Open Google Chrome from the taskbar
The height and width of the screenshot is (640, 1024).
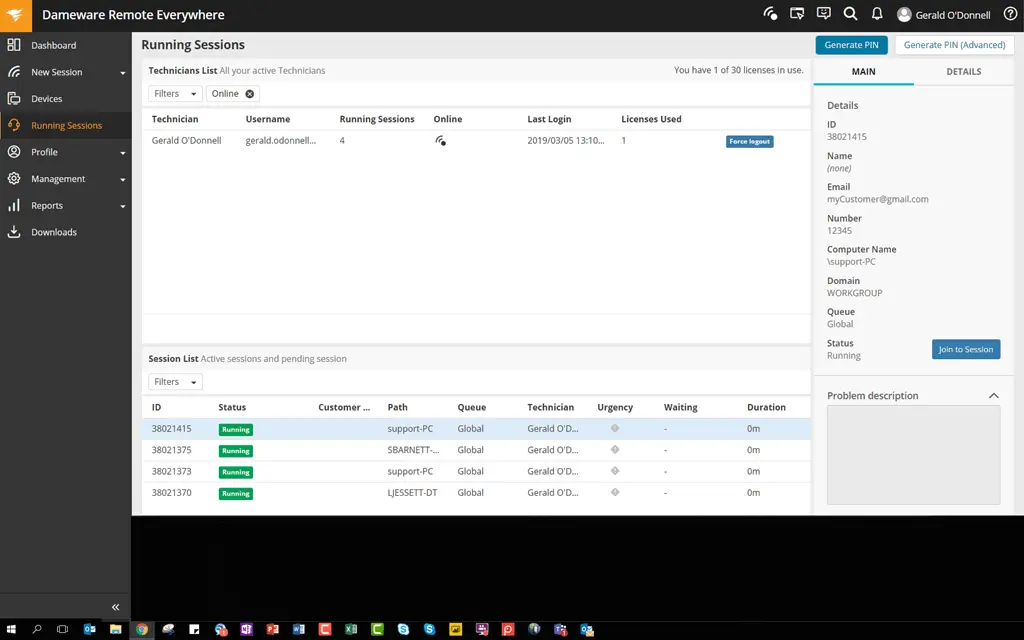pos(142,630)
